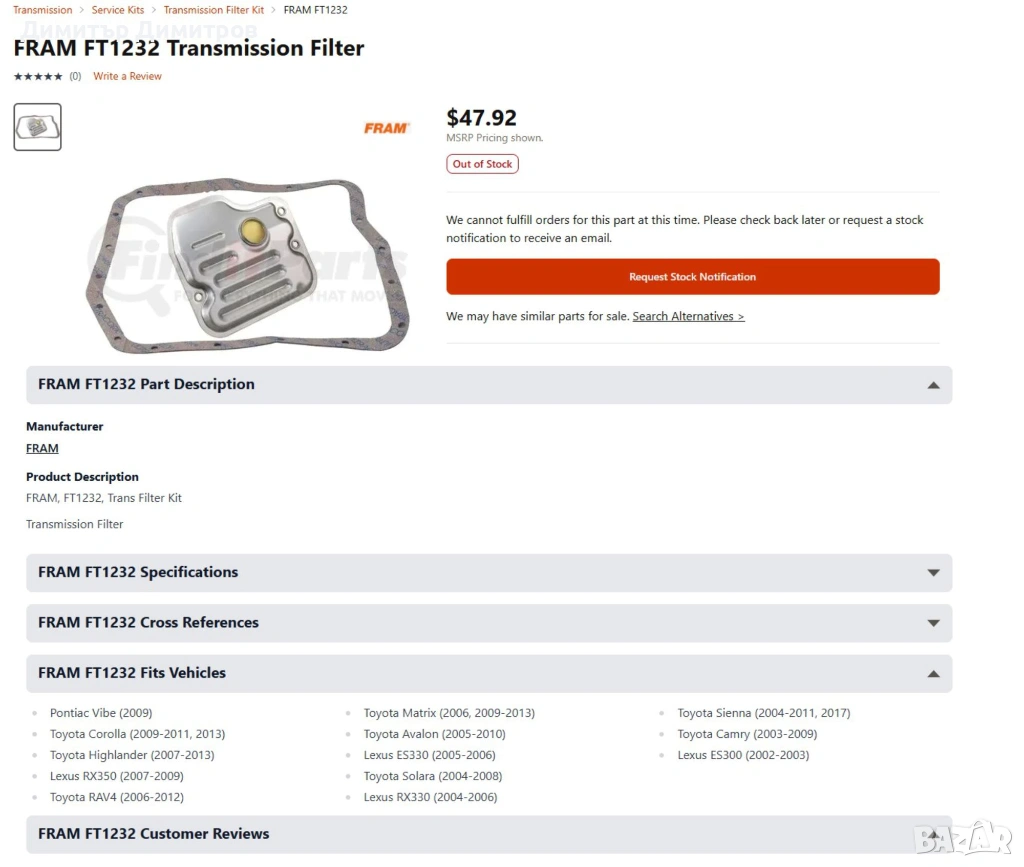Click the Request Stock Notification button

click(x=692, y=277)
